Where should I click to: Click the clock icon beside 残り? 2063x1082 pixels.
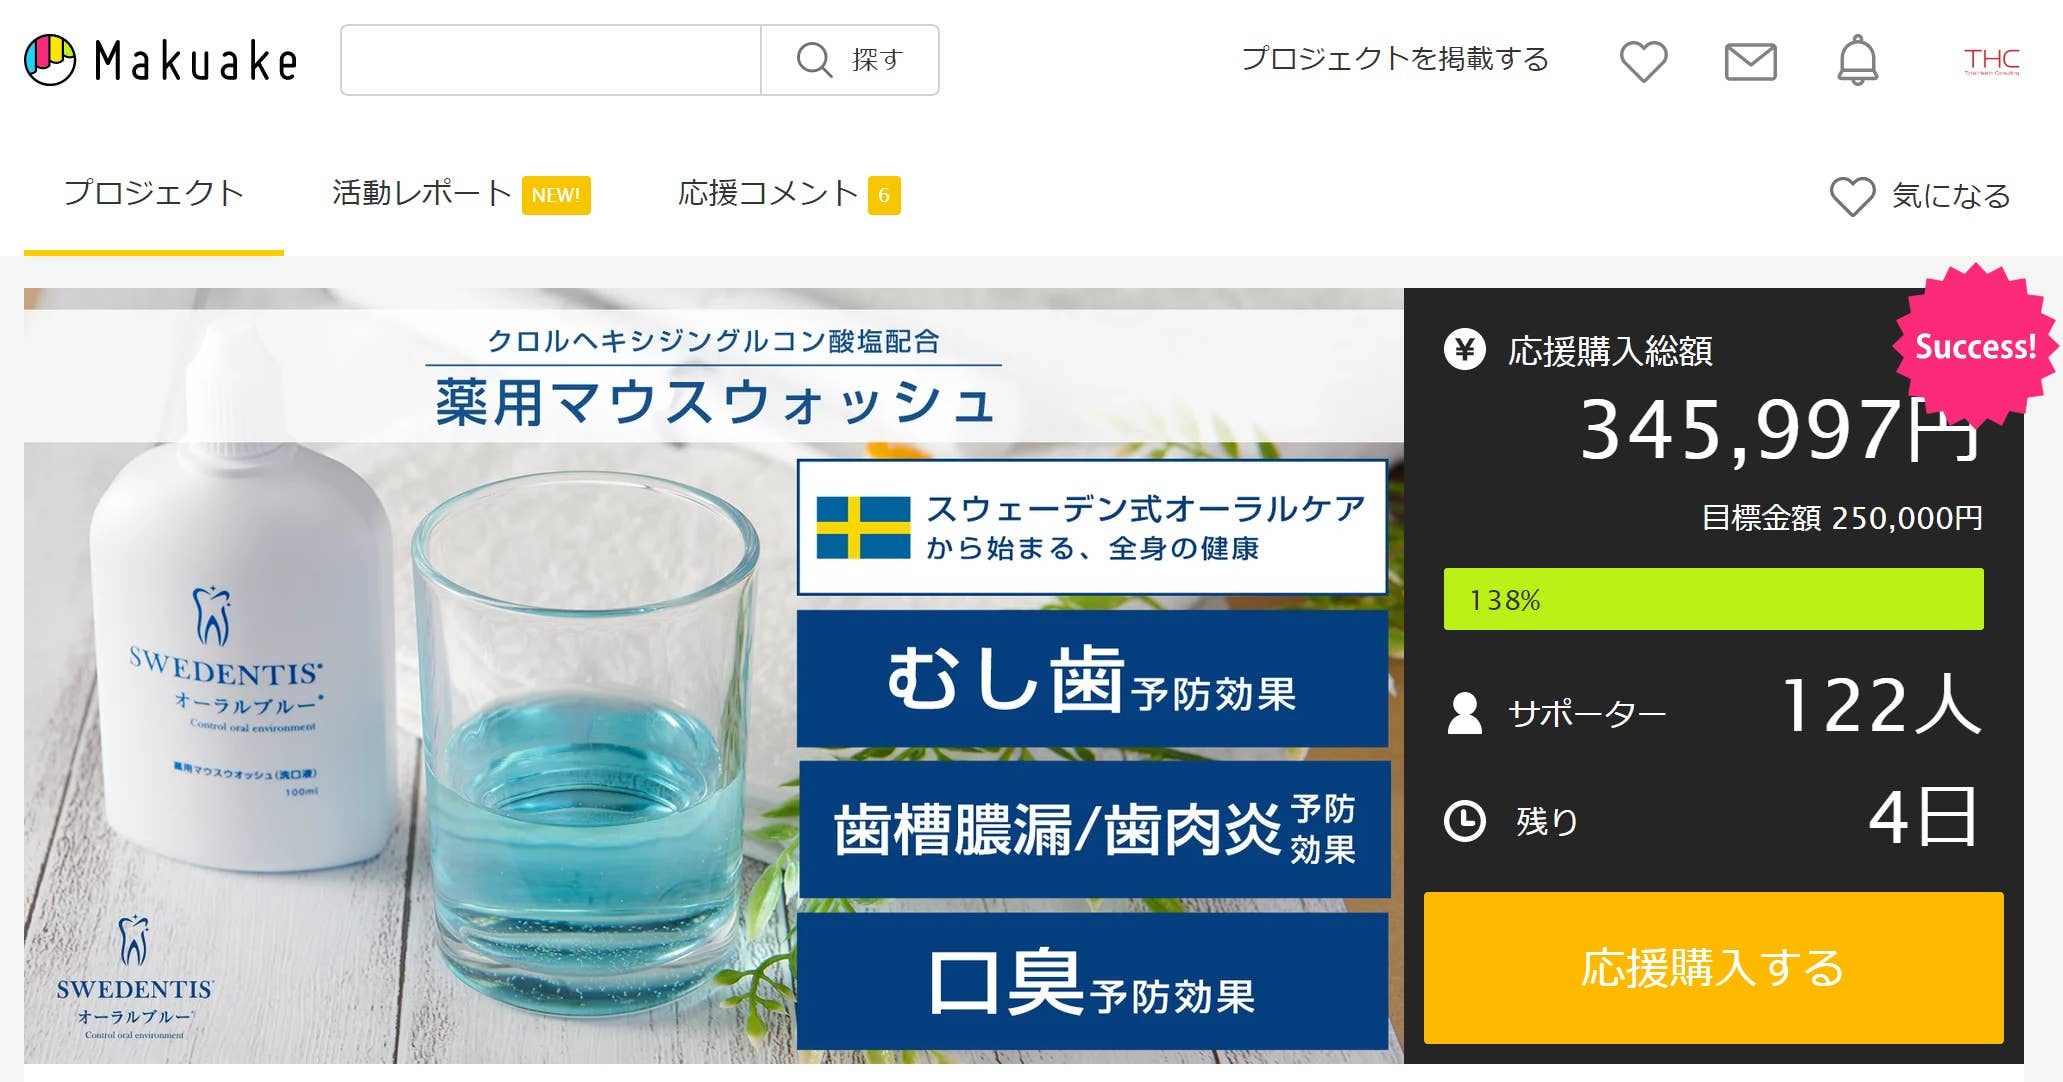1465,821
